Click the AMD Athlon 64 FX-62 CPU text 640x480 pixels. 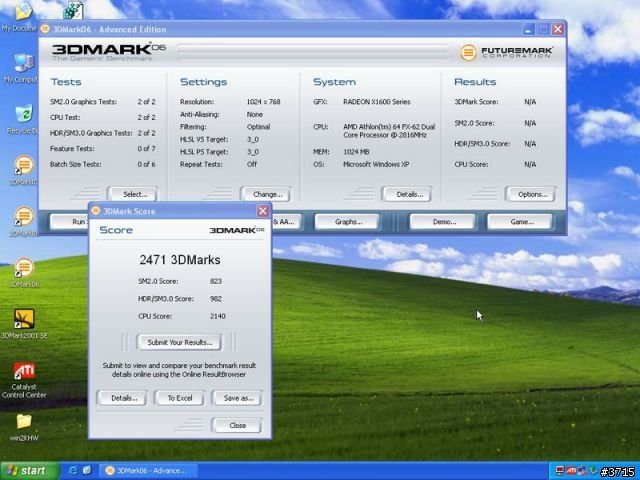click(x=389, y=131)
